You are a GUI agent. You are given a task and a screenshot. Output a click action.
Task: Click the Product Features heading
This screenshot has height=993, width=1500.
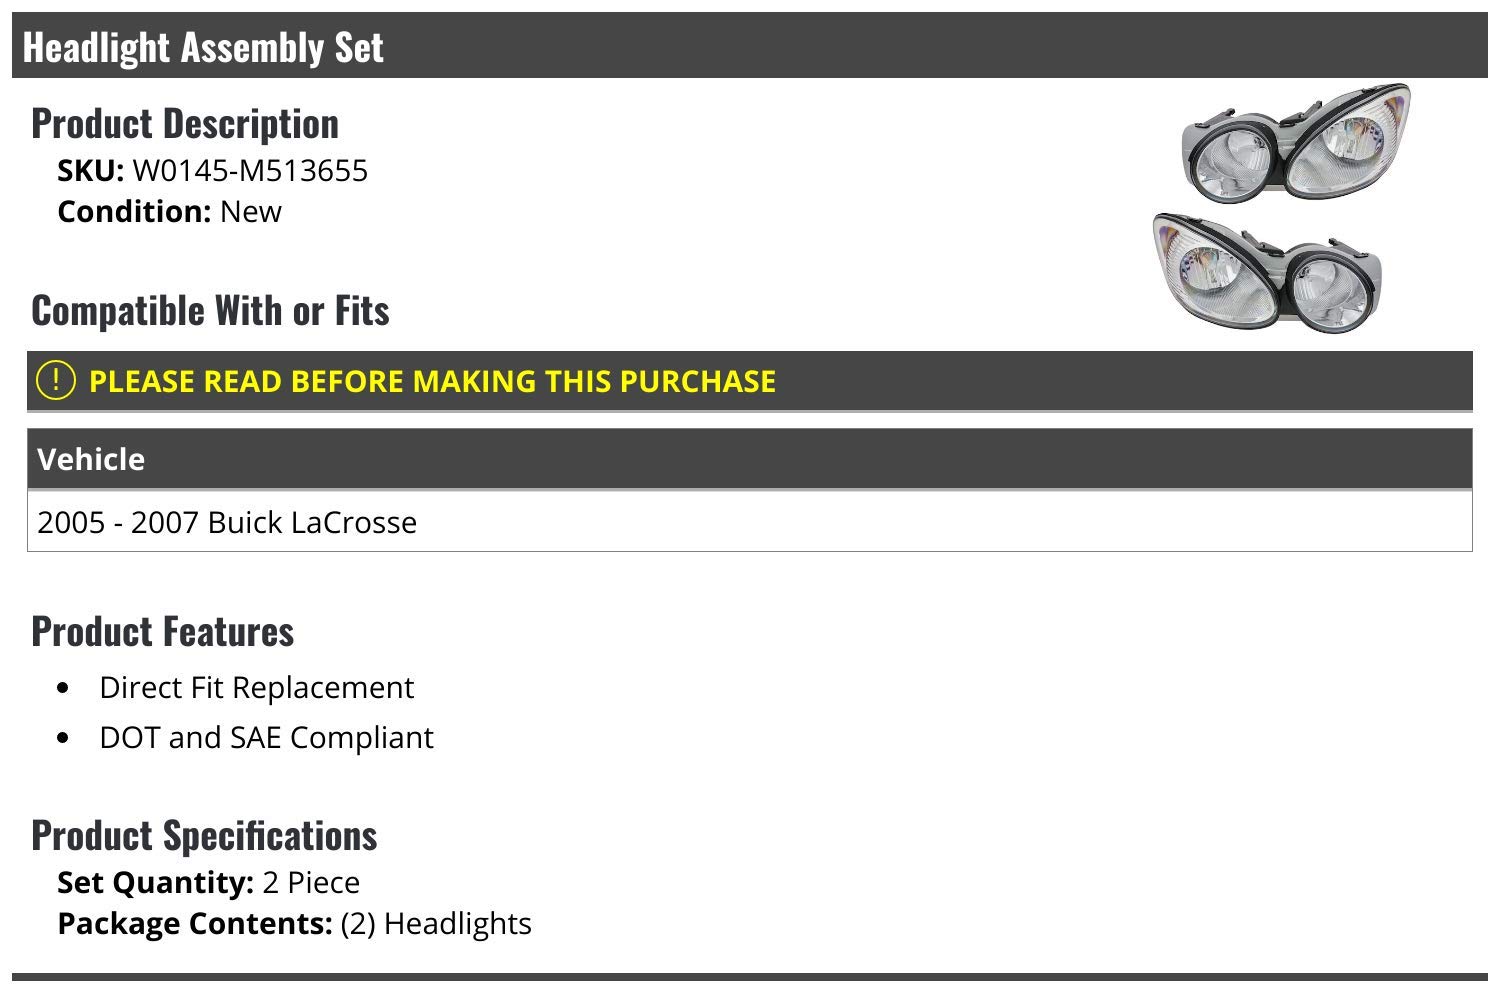click(x=163, y=631)
